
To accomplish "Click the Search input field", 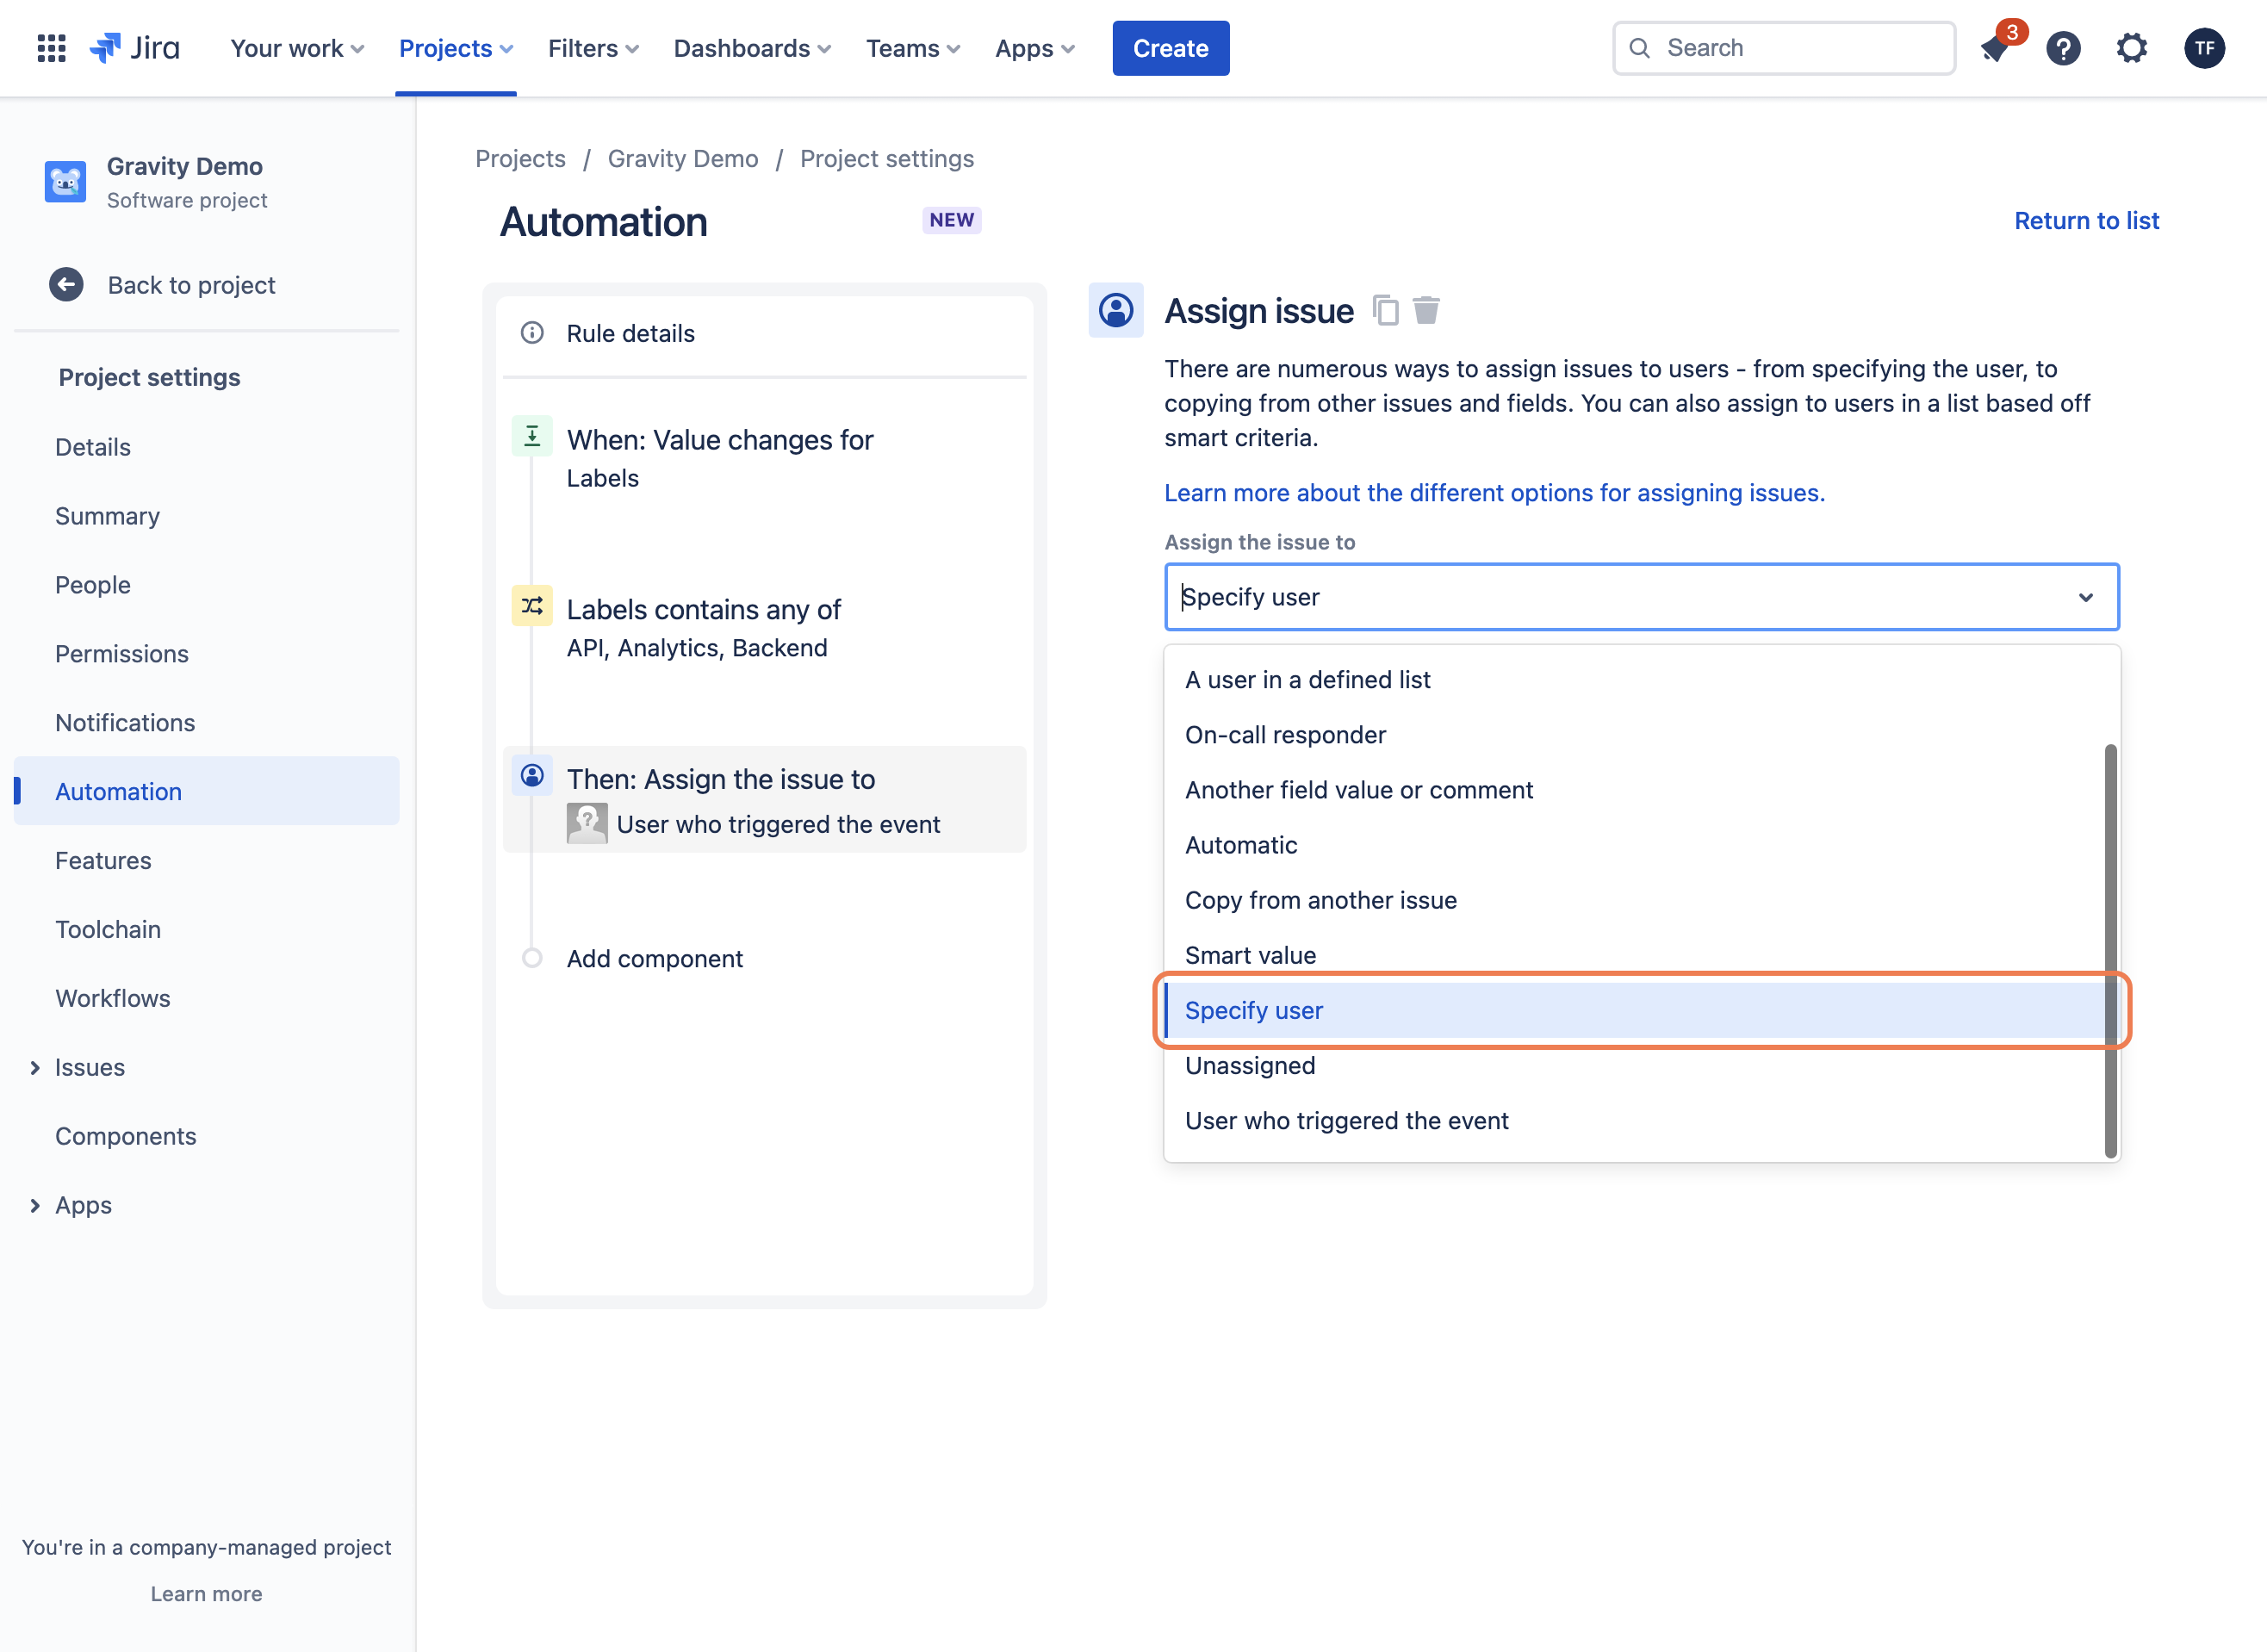I will pos(1783,48).
